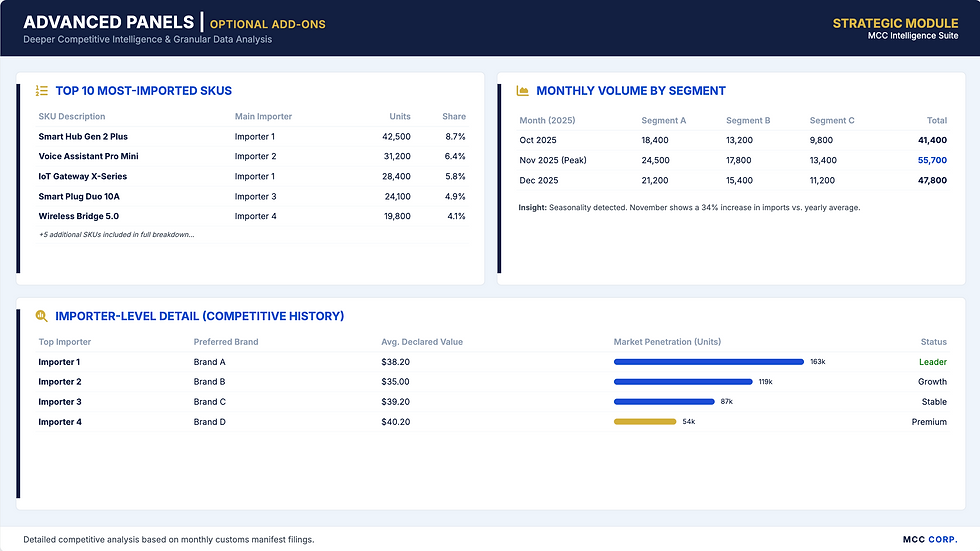Click the 8.7% share value
Image resolution: width=980 pixels, height=551 pixels.
455,136
